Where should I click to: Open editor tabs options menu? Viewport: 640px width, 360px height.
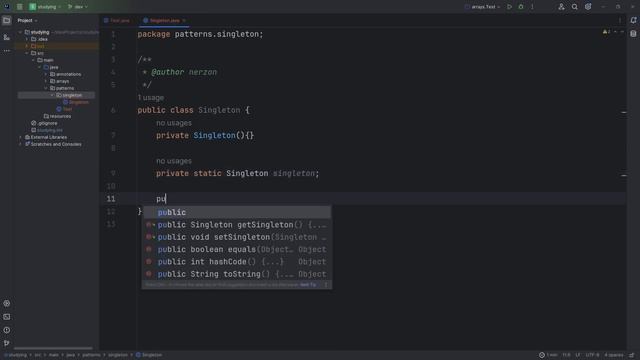coord(620,20)
